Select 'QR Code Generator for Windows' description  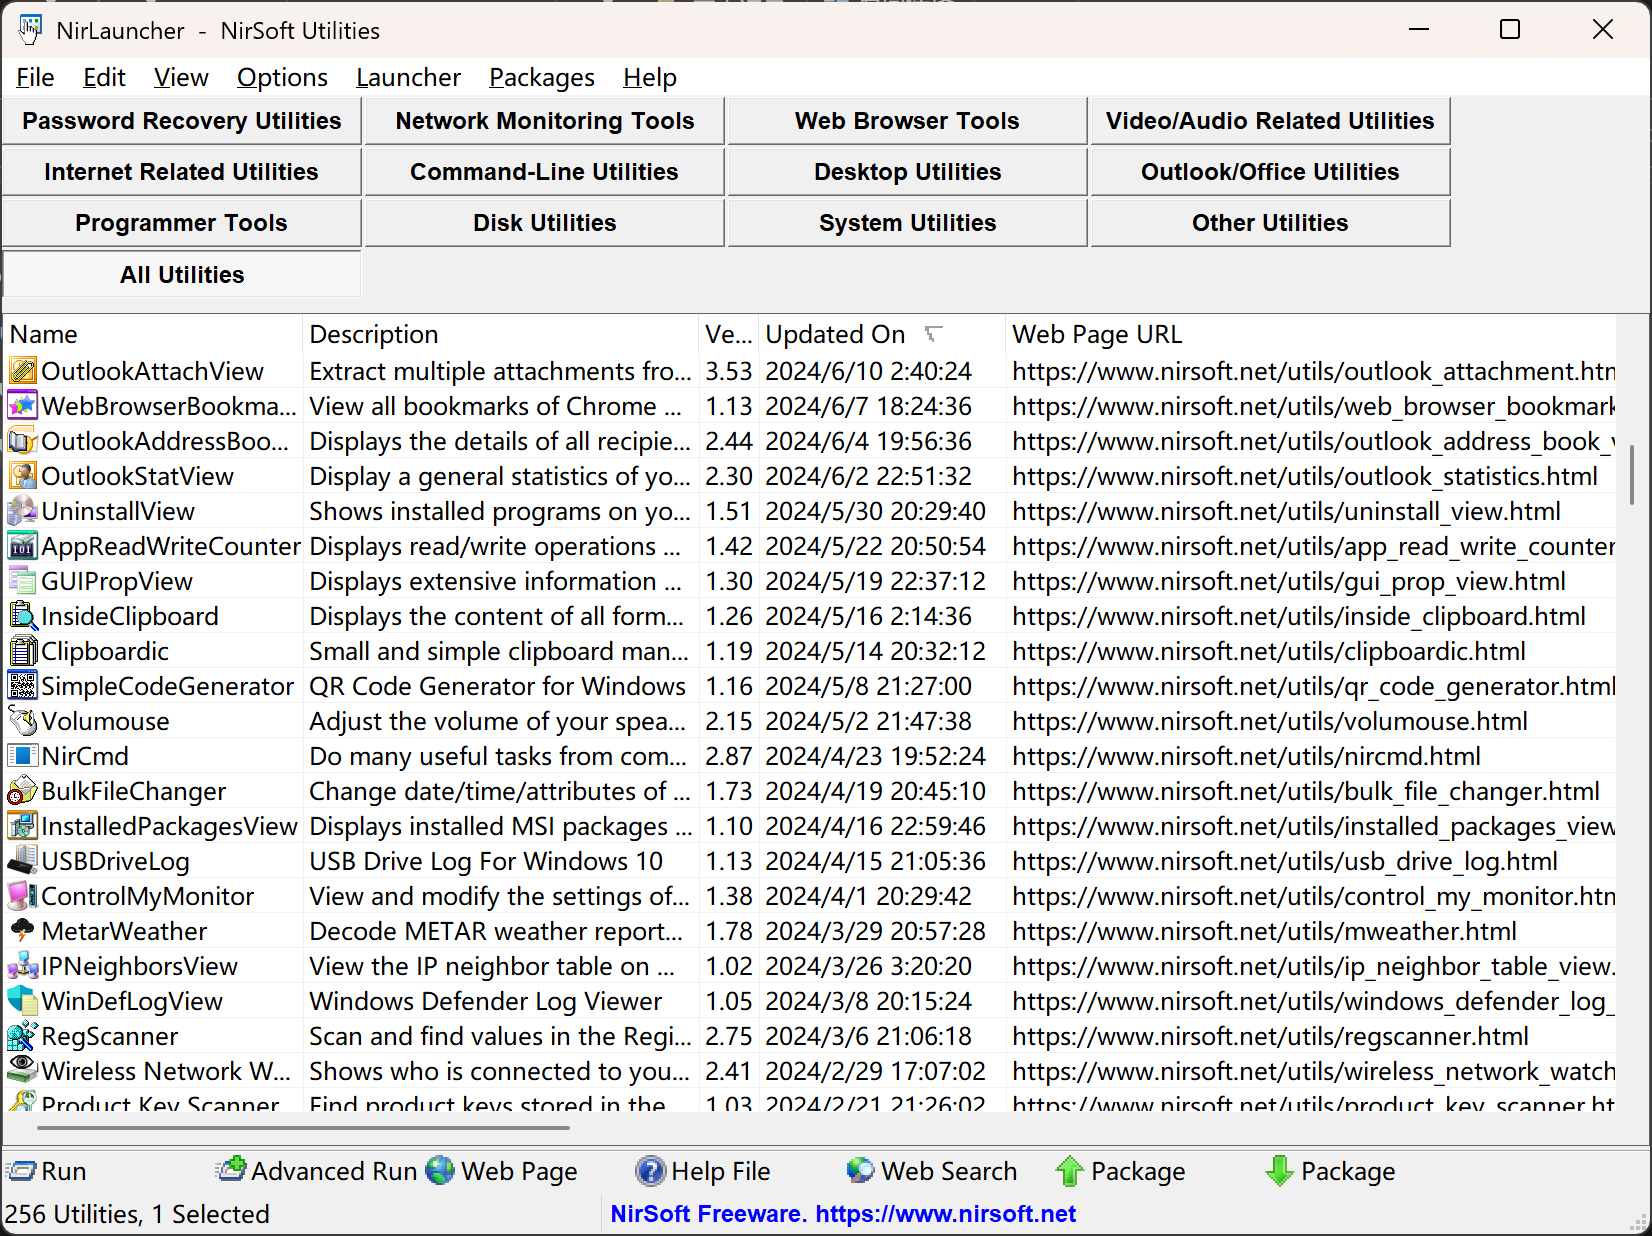click(498, 686)
